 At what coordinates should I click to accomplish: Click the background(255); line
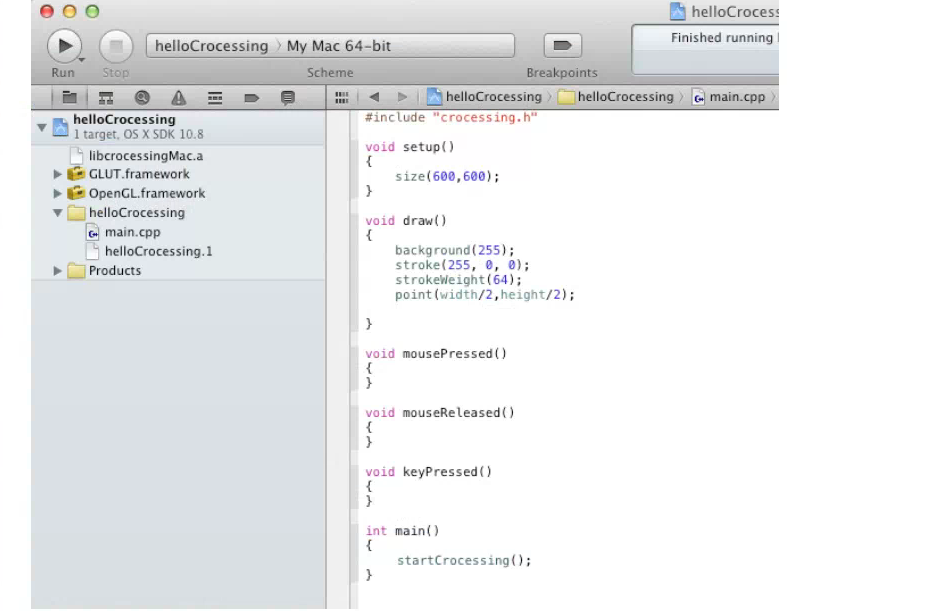coord(454,250)
